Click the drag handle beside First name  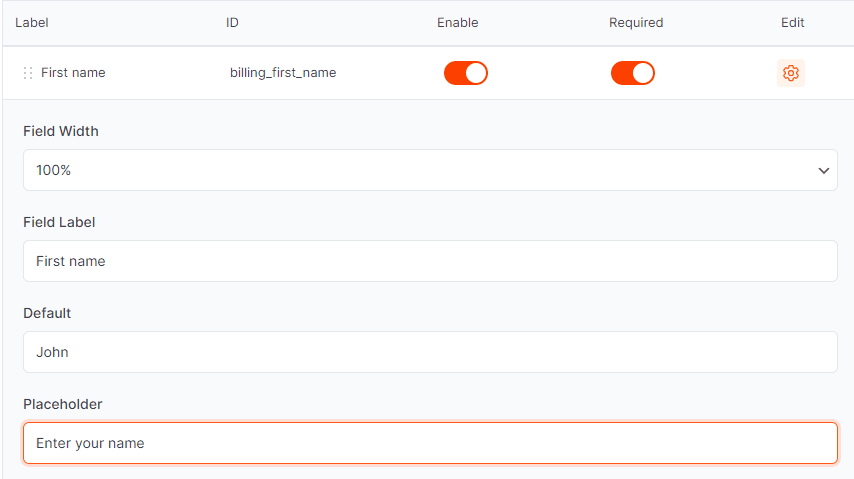tap(28, 73)
